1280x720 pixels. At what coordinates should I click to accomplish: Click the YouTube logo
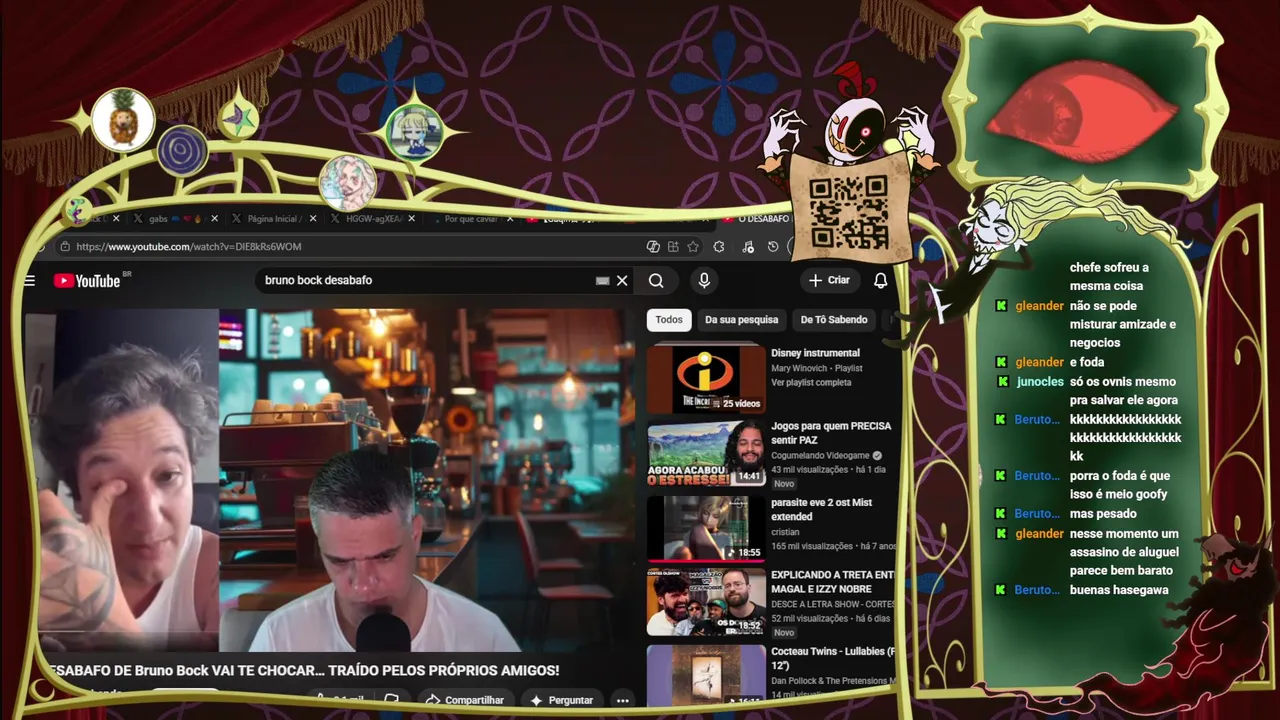[87, 281]
